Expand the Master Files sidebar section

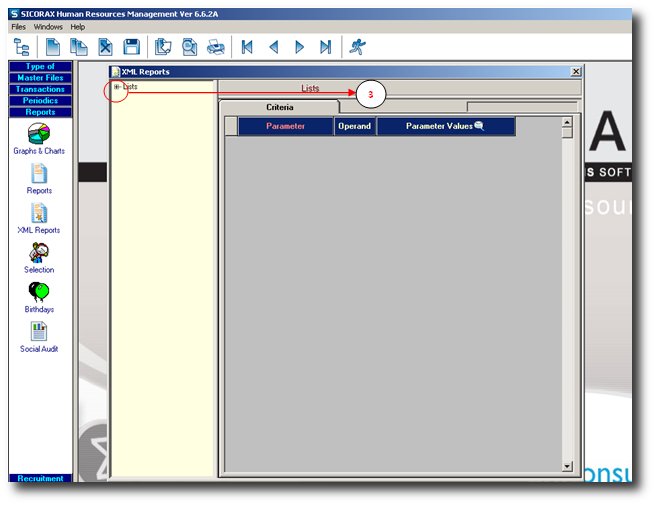click(40, 78)
